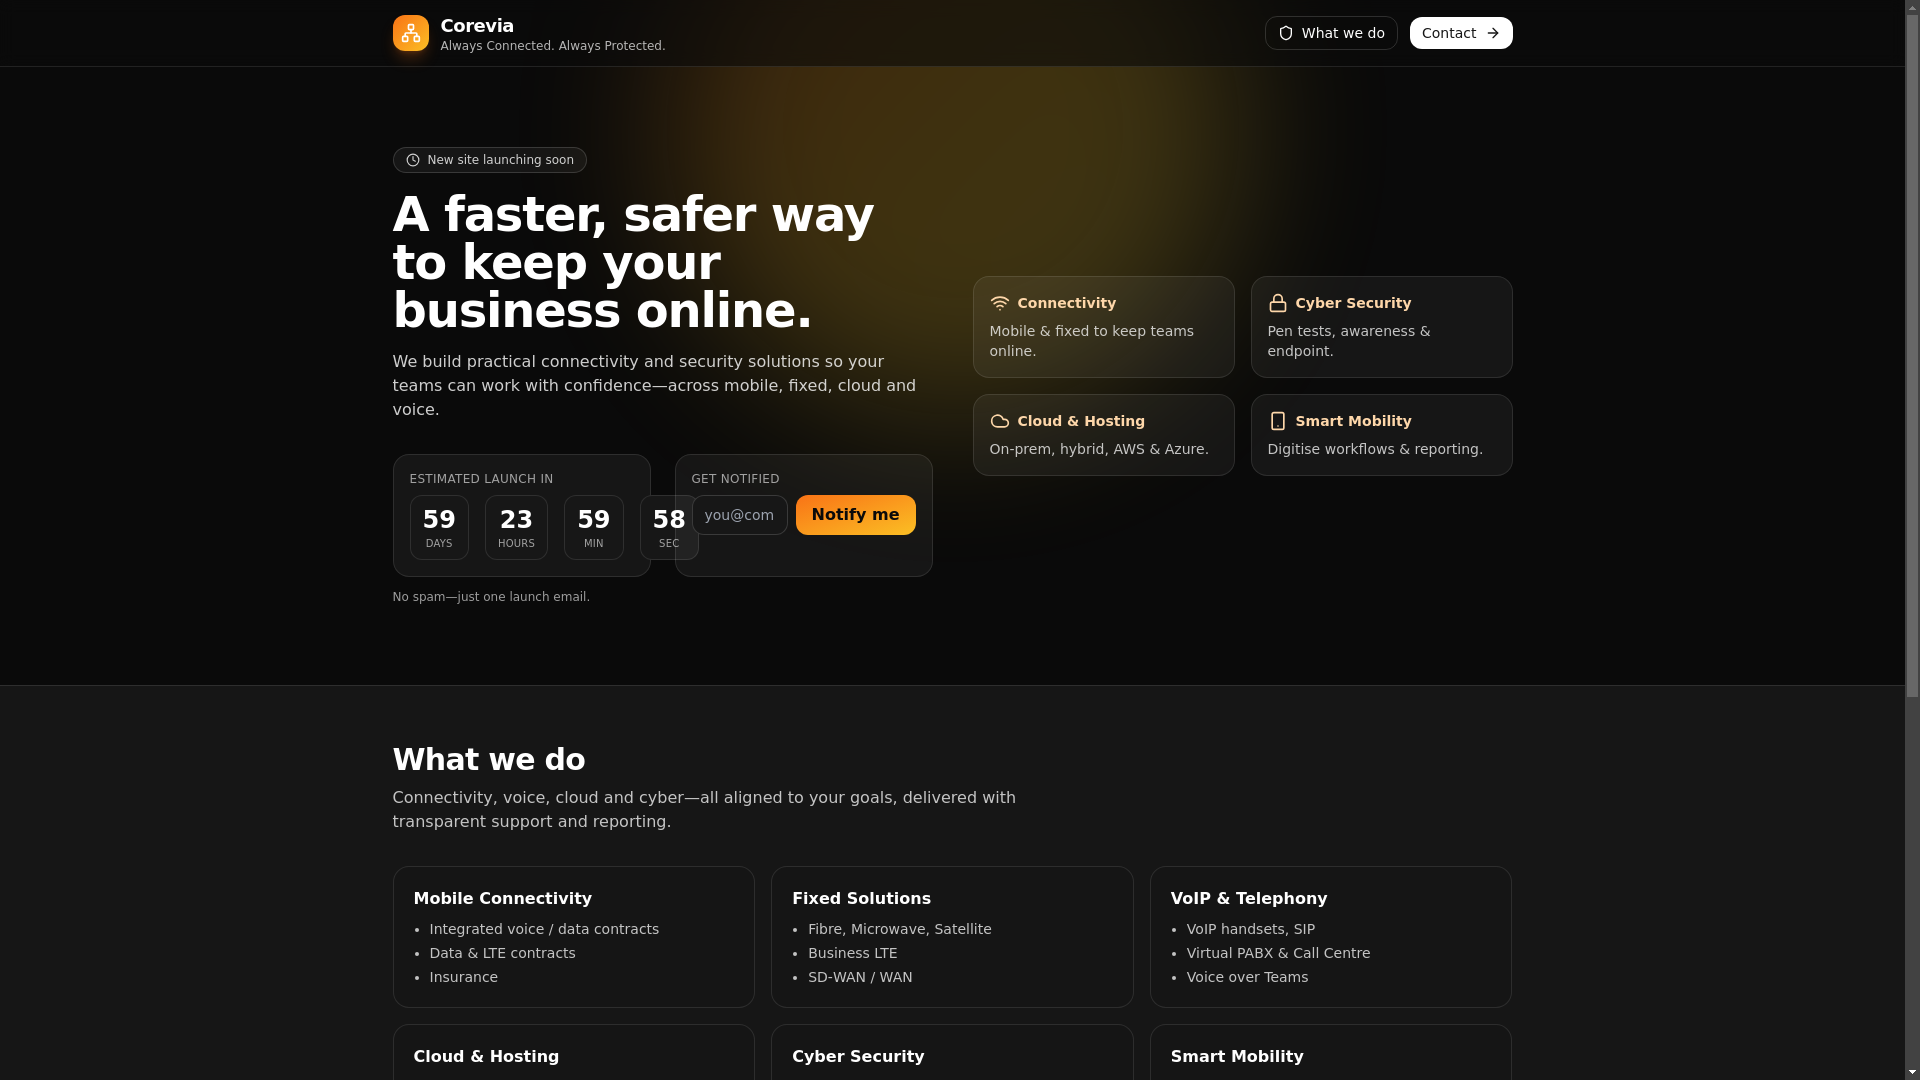The image size is (1920, 1080).
Task: Click the Smart Mobility hero card title
Action: pyautogui.click(x=1353, y=421)
